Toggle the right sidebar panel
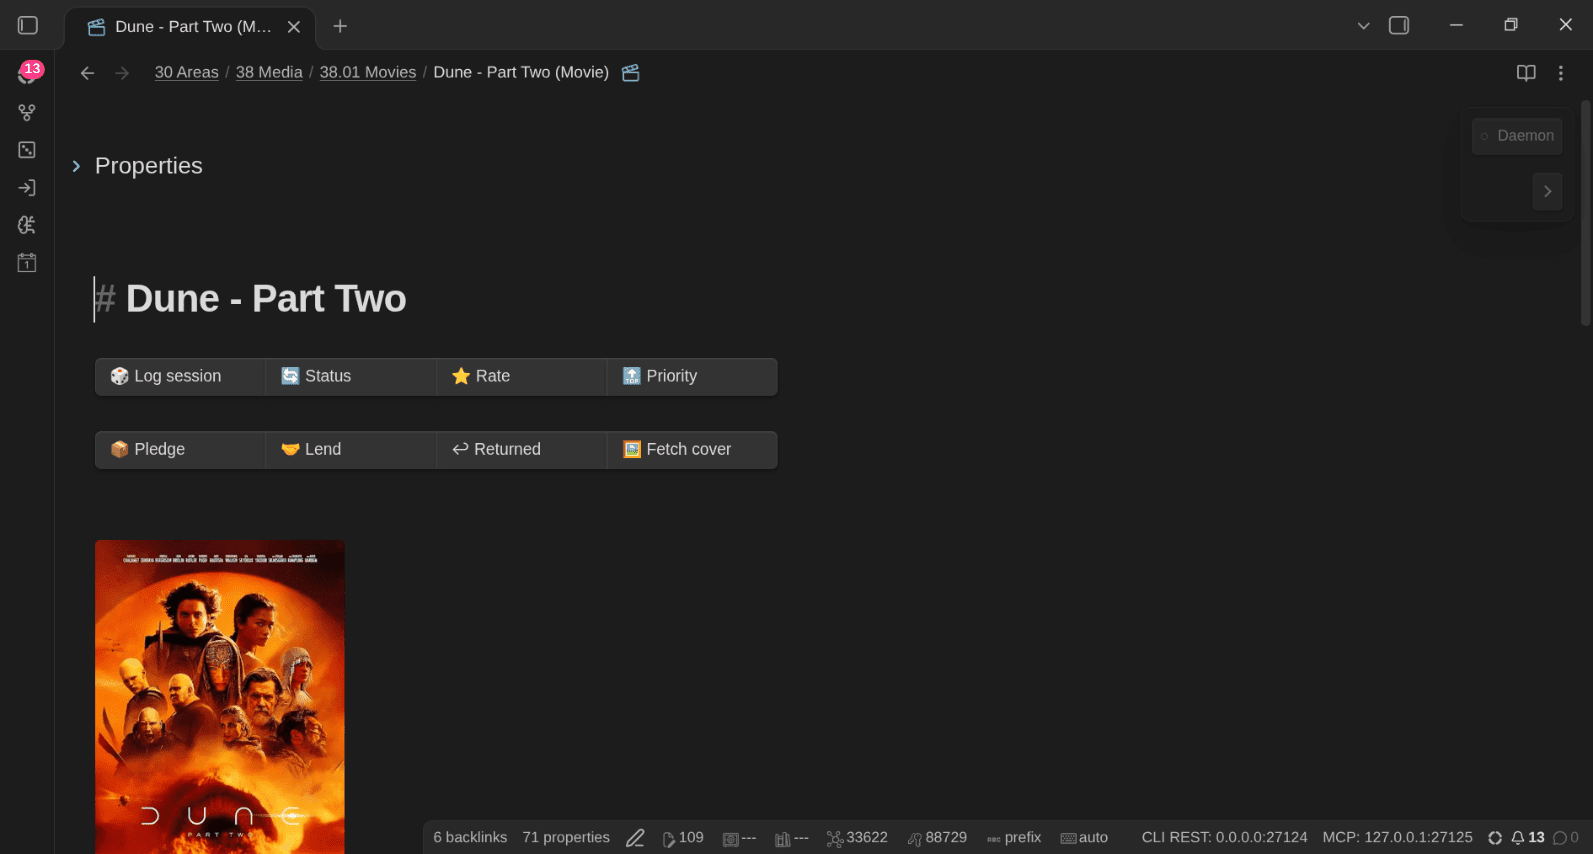This screenshot has width=1593, height=854. tap(1399, 26)
